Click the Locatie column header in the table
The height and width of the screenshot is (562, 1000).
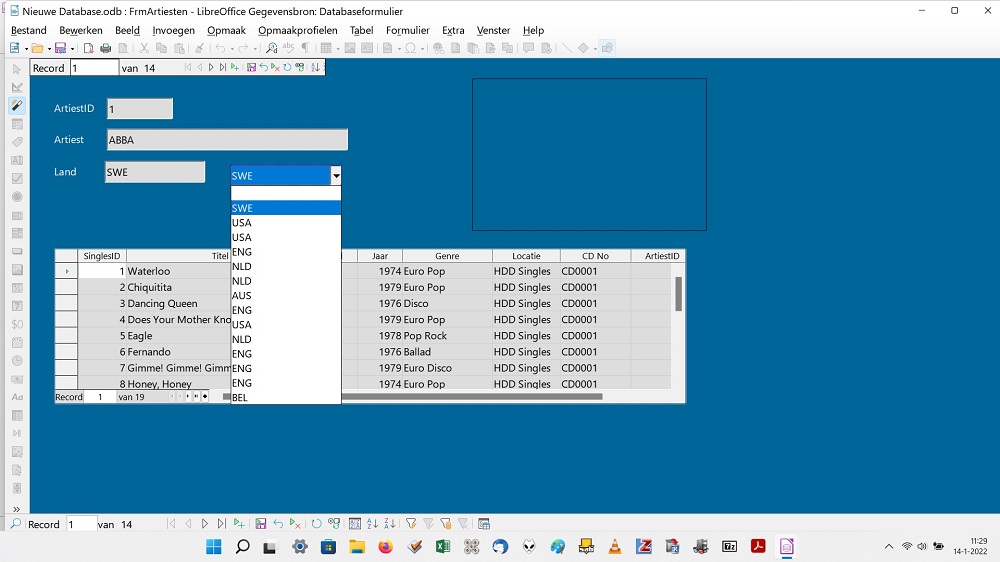point(526,256)
